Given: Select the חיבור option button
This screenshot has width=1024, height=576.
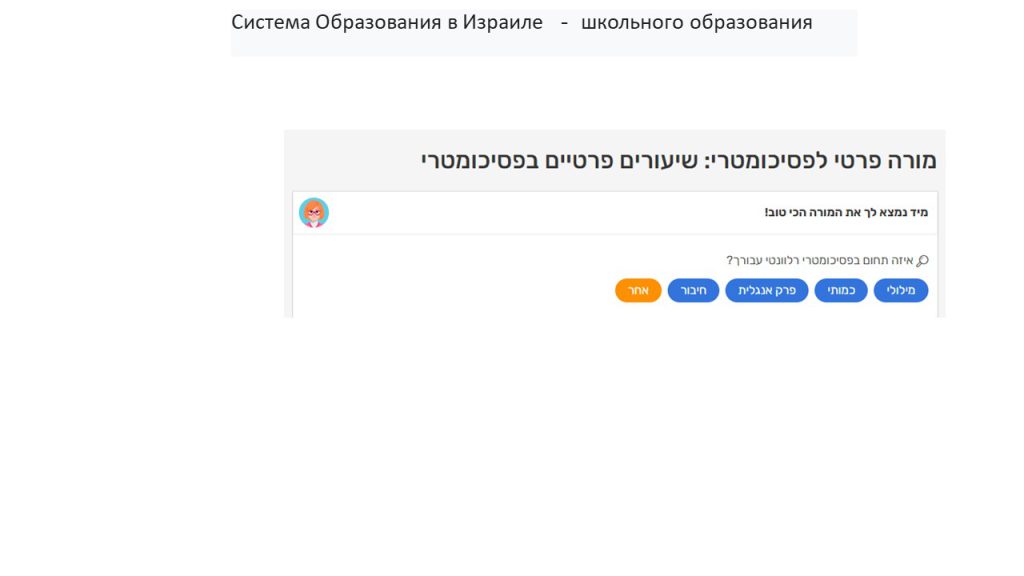Looking at the screenshot, I should (693, 291).
